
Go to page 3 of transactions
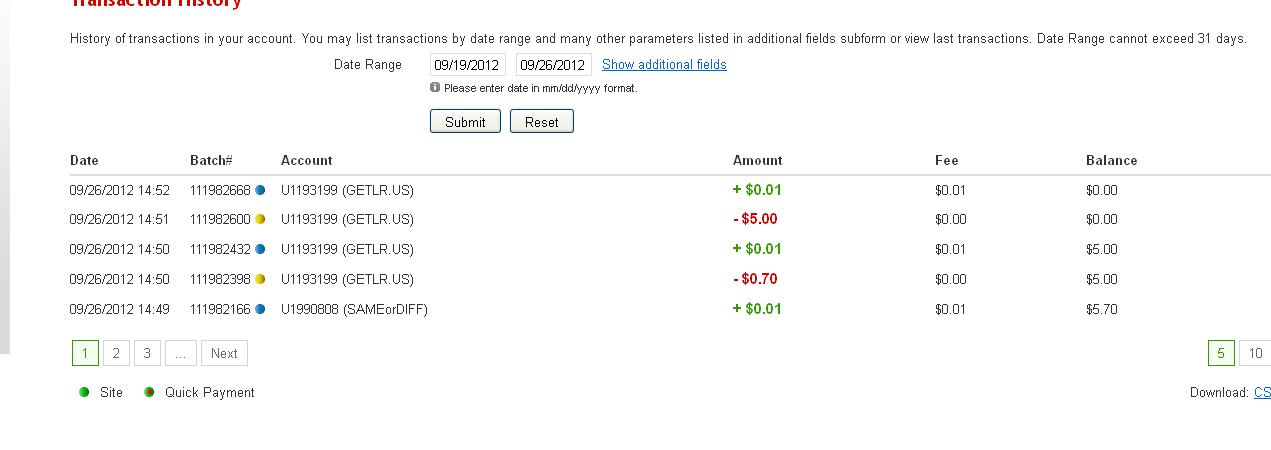click(147, 353)
